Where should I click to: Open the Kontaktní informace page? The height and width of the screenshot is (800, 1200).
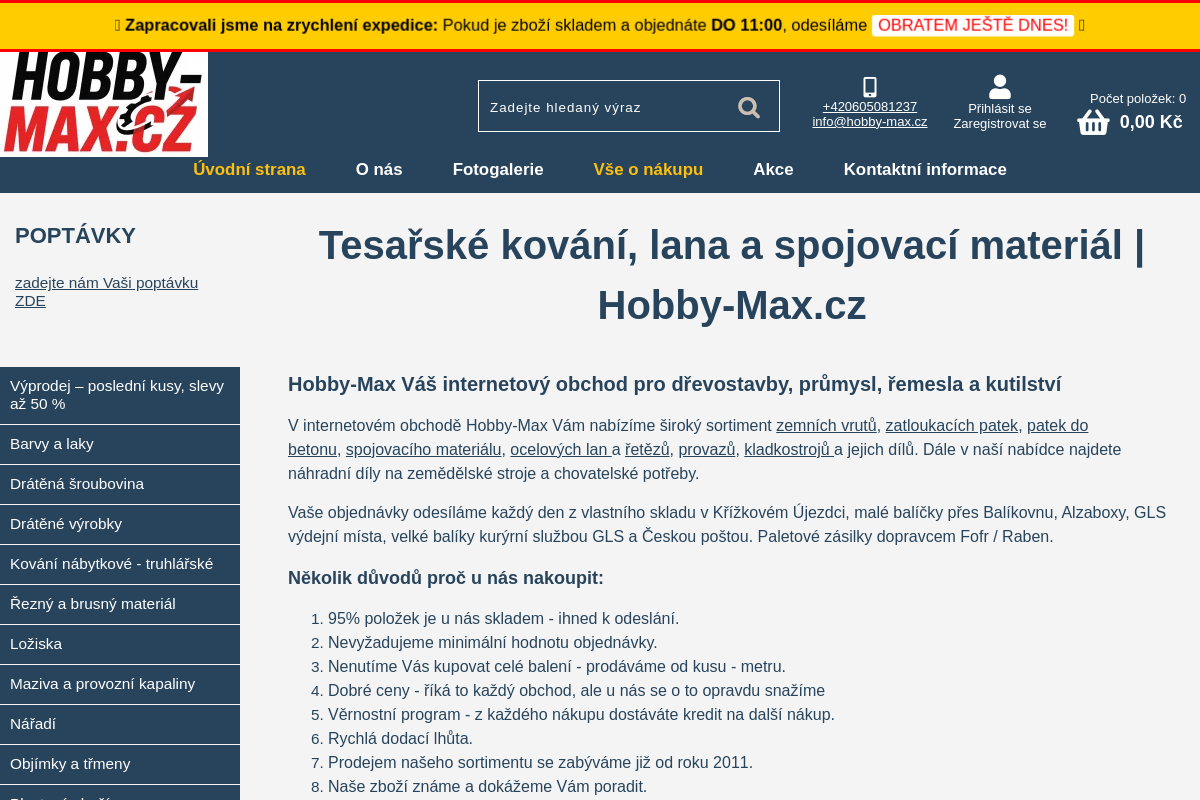click(925, 169)
